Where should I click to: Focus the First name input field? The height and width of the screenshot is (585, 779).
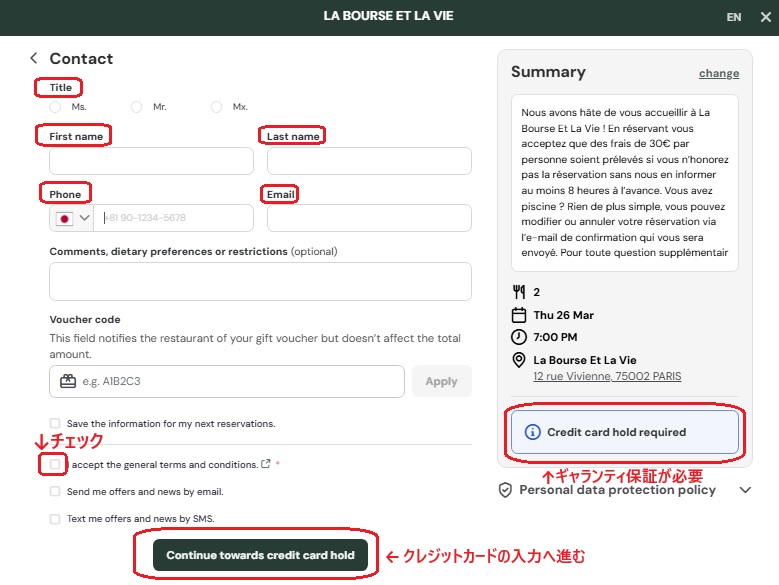[x=151, y=161]
